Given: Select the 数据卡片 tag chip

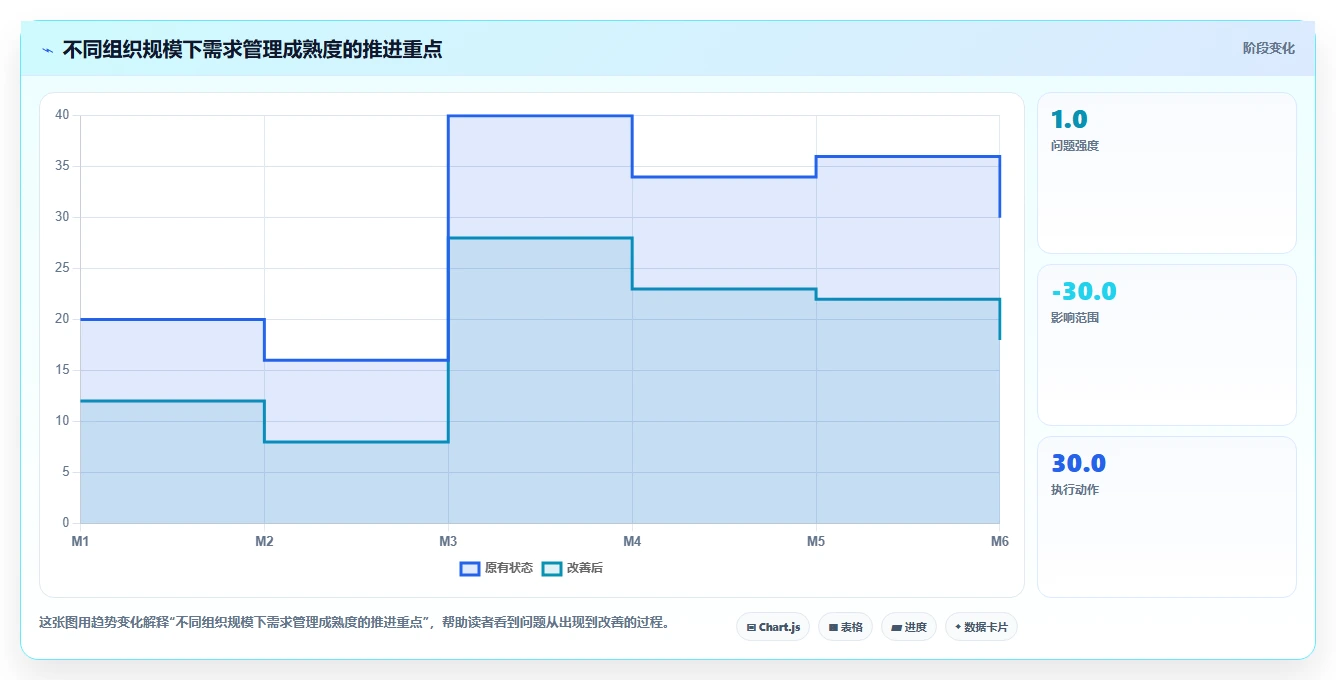Looking at the screenshot, I should (981, 627).
